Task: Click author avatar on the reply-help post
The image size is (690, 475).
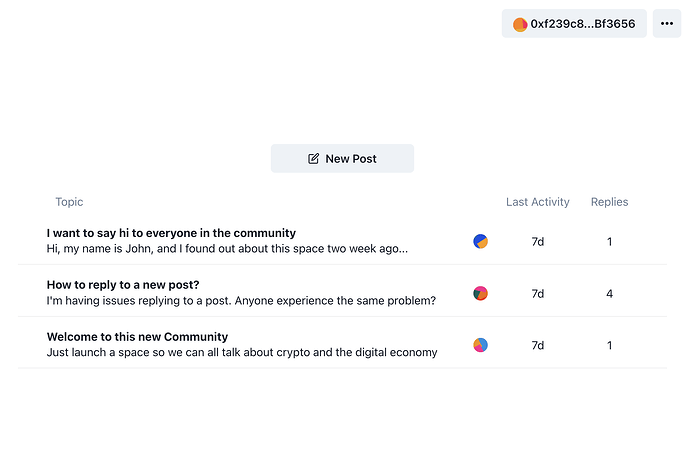Action: pyautogui.click(x=480, y=293)
